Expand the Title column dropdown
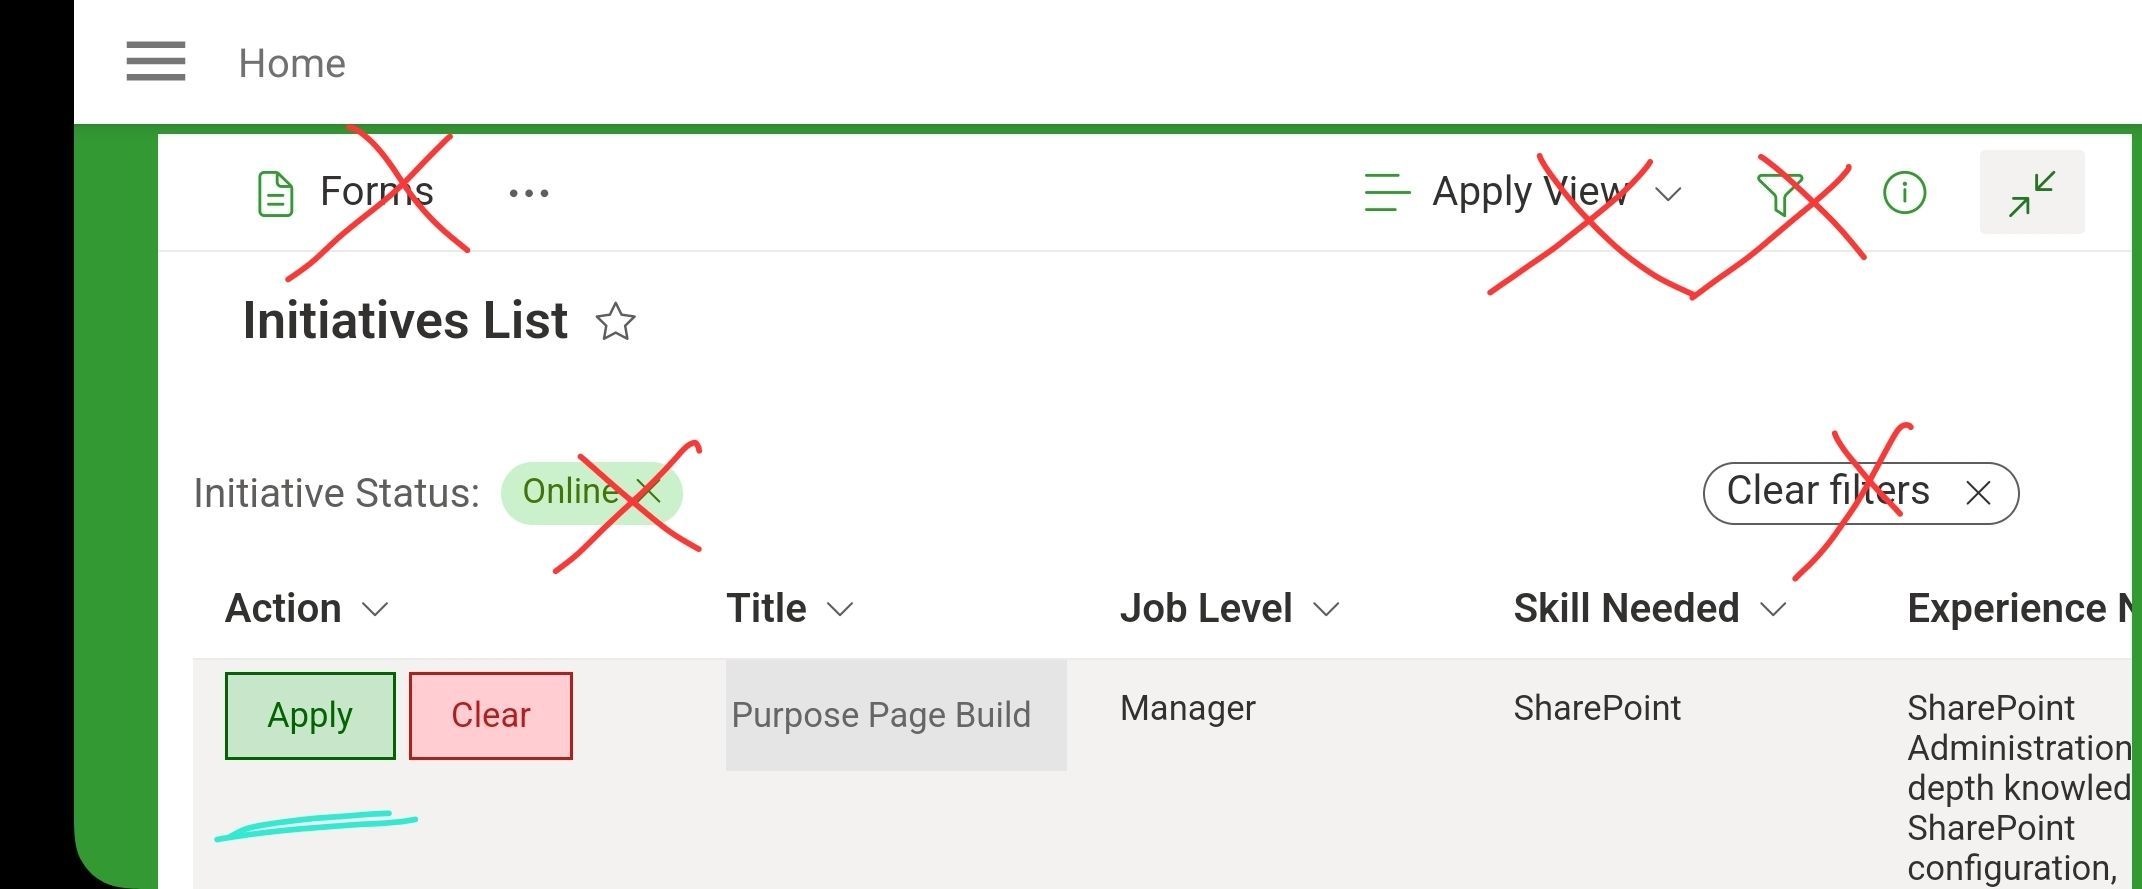The height and width of the screenshot is (889, 2142). point(841,608)
